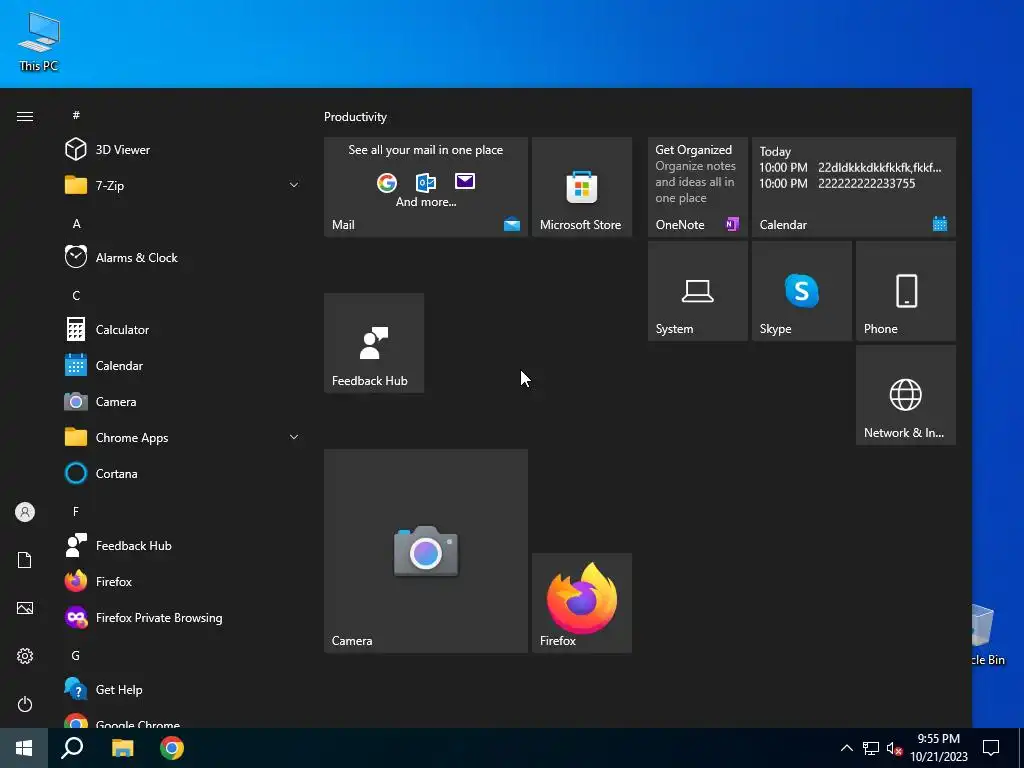Select the This PC desktop icon
Viewport: 1024px width, 768px height.
pyautogui.click(x=39, y=40)
